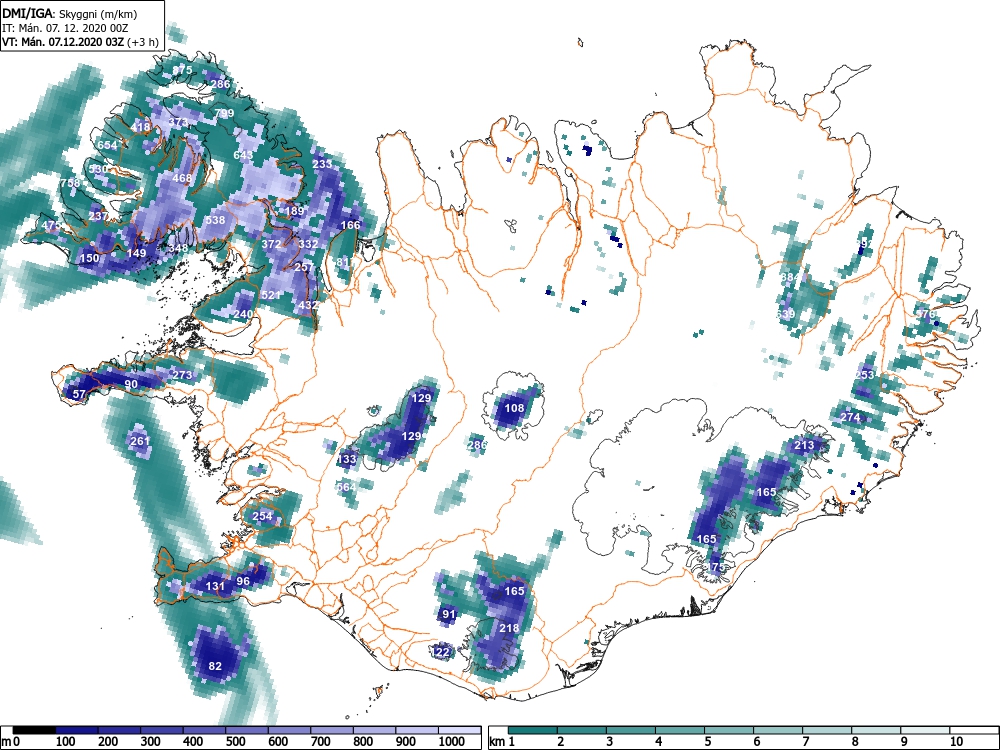
Task: Click the visibility value '468'
Action: point(182,178)
